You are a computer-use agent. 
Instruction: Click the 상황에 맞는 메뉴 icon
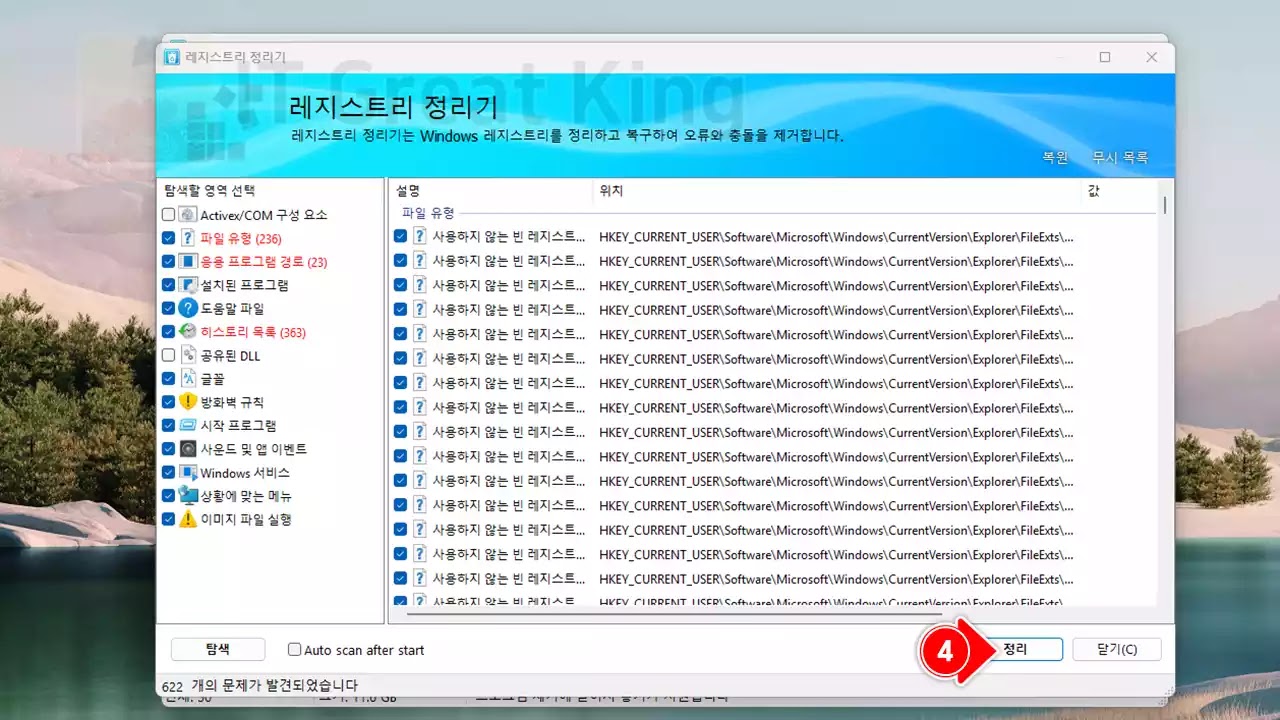click(187, 496)
